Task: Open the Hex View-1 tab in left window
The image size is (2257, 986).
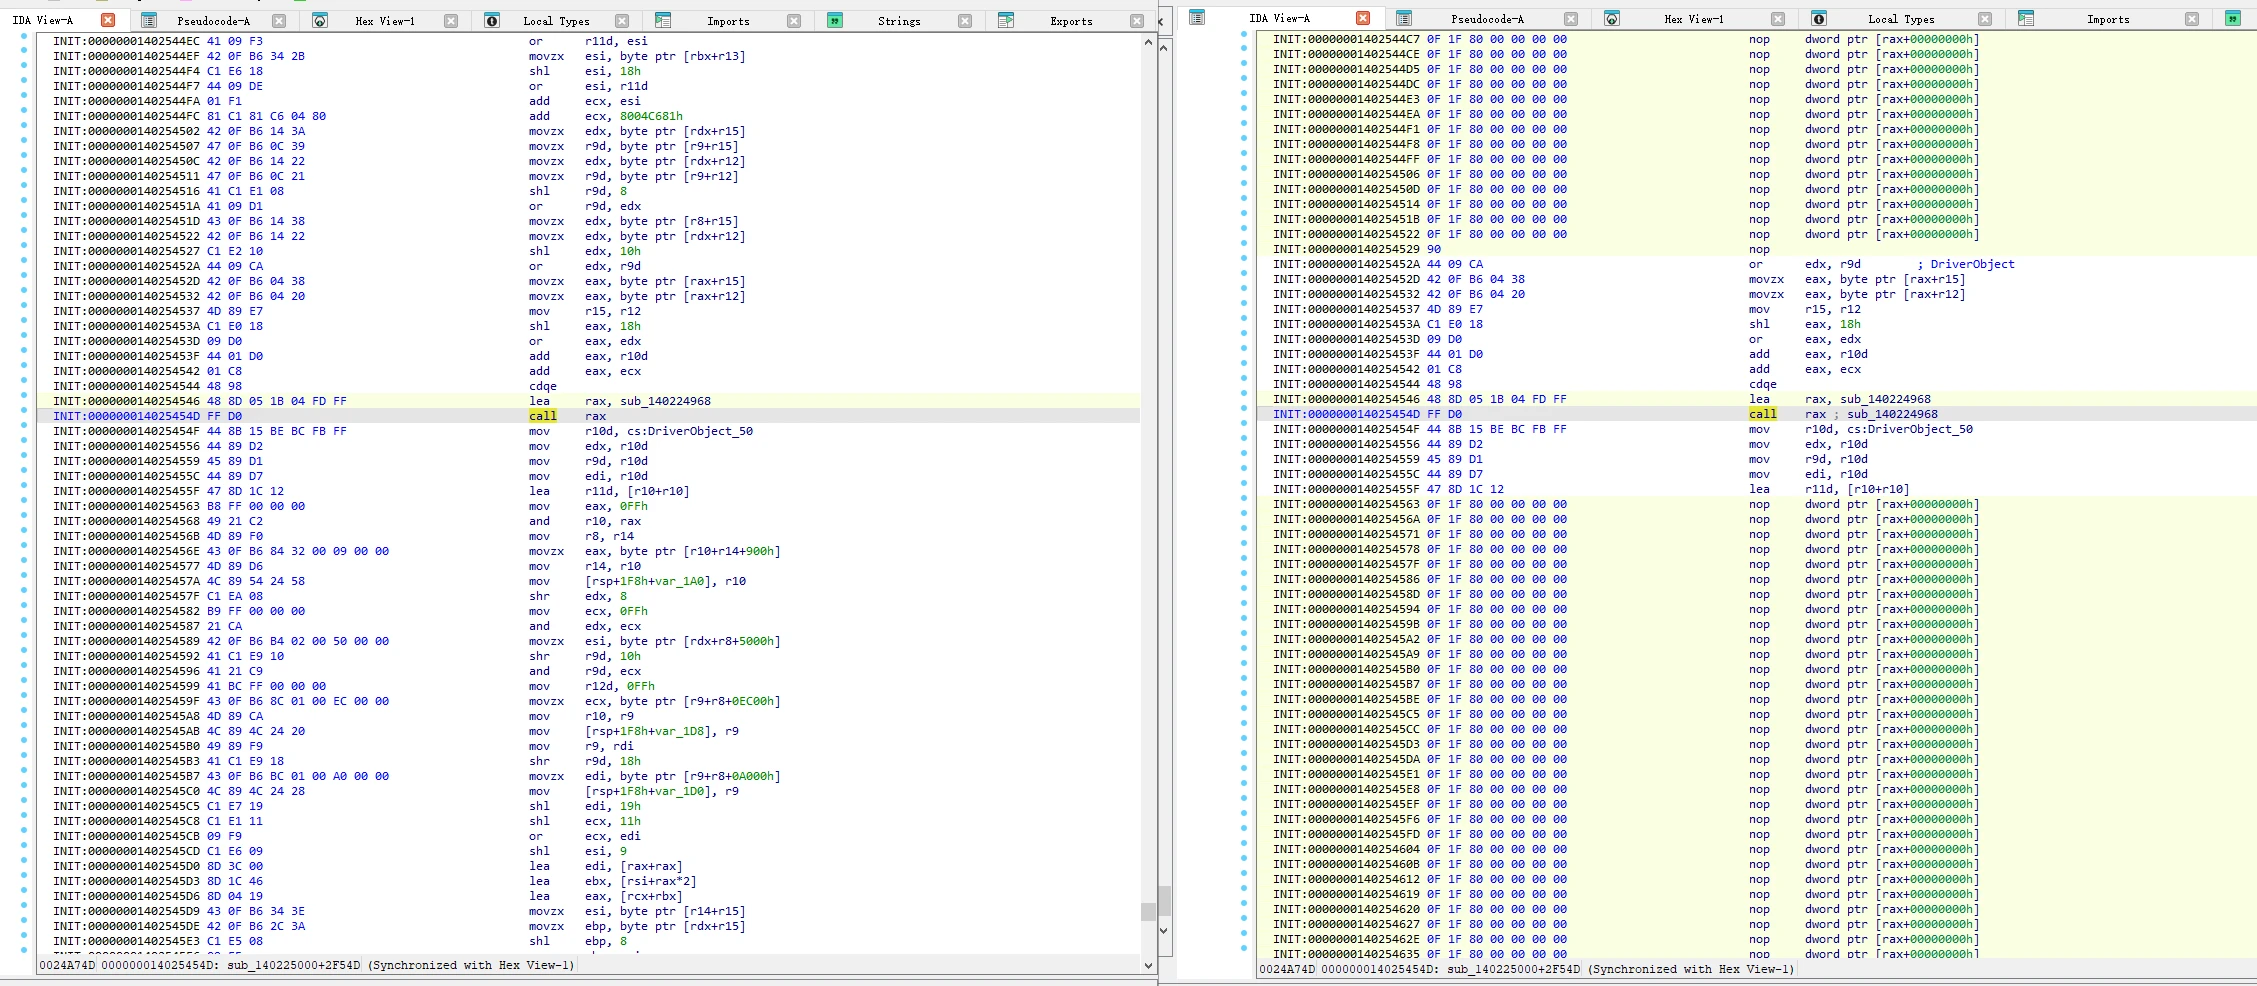Action: pyautogui.click(x=385, y=21)
